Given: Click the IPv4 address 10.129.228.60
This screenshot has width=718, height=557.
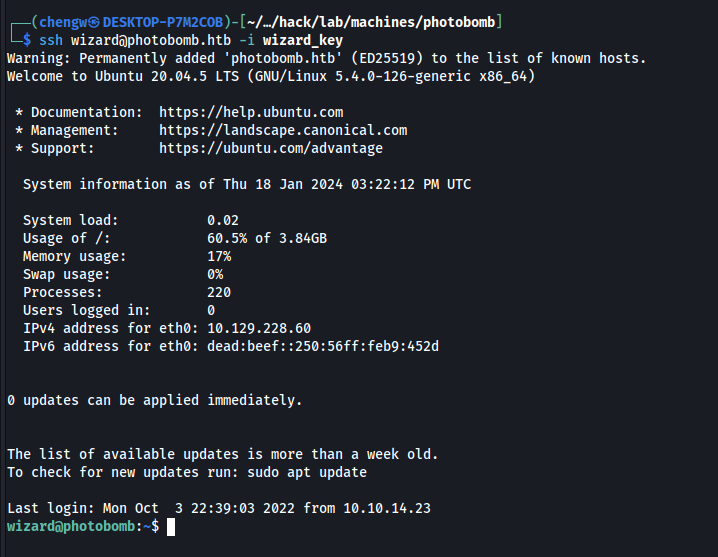Looking at the screenshot, I should point(259,328).
